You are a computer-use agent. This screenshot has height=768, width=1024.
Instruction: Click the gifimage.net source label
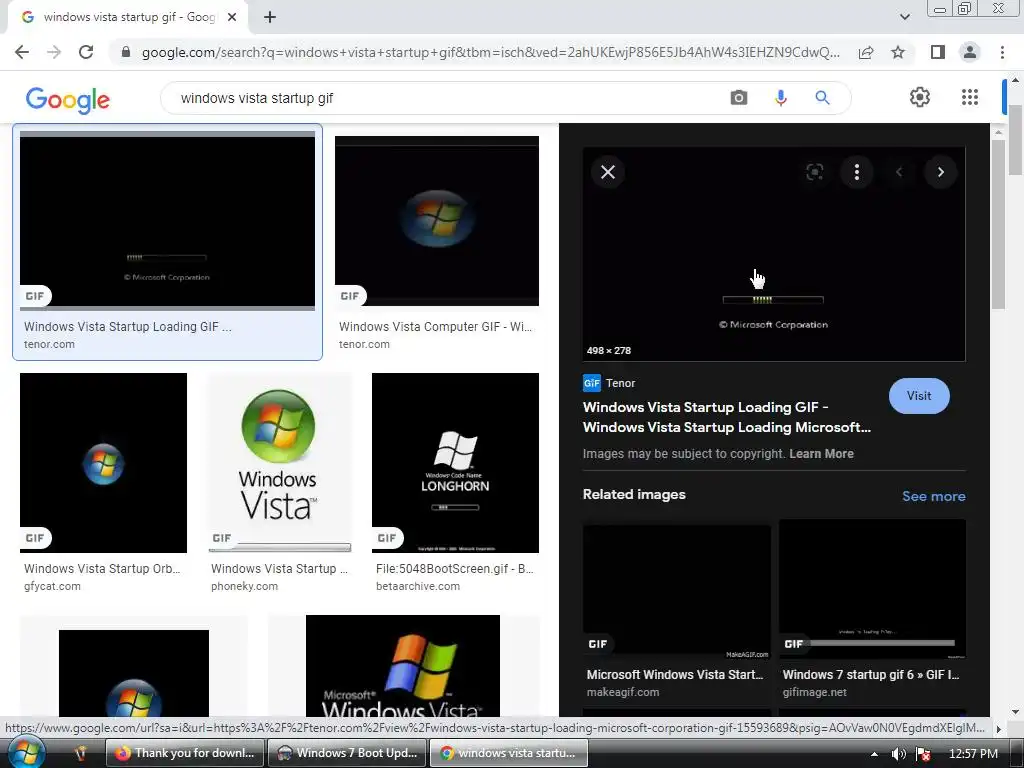coord(814,692)
